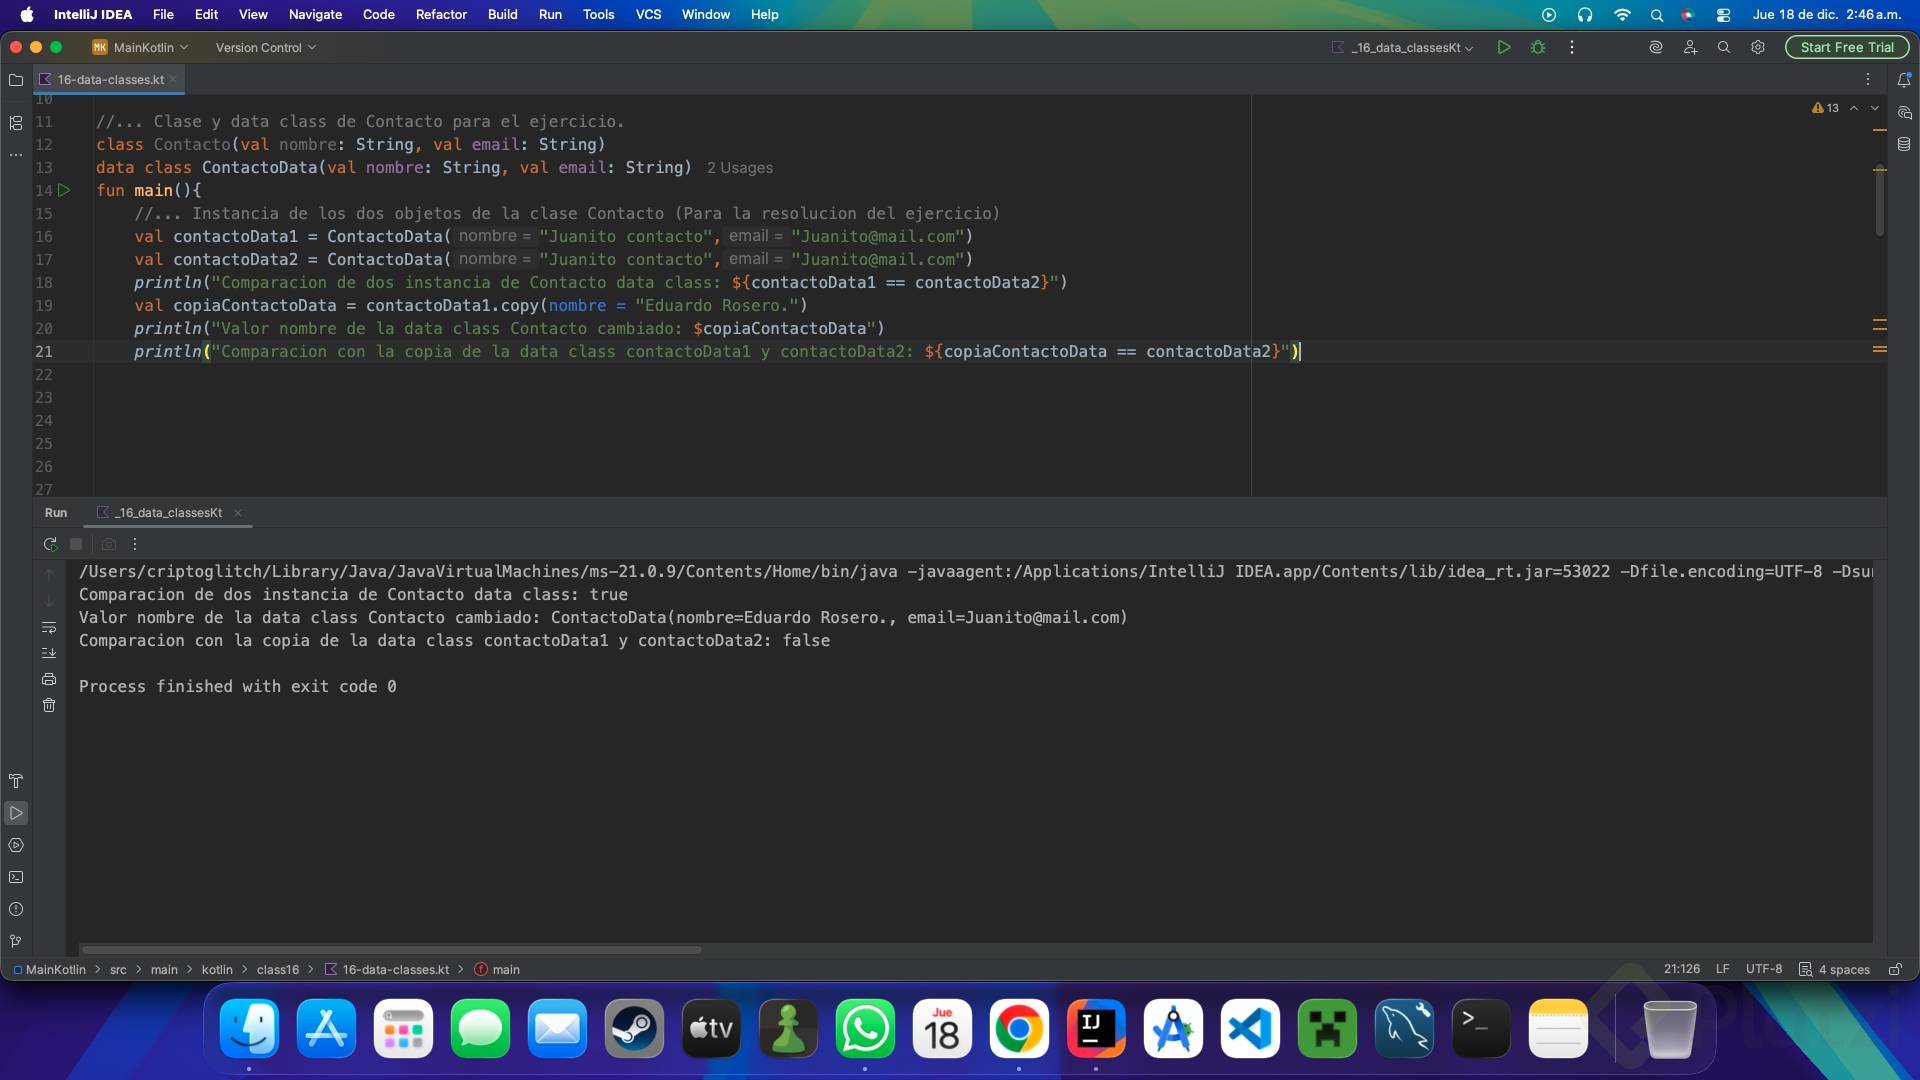Open the IDE settings gear icon
The width and height of the screenshot is (1920, 1080).
pos(1757,47)
